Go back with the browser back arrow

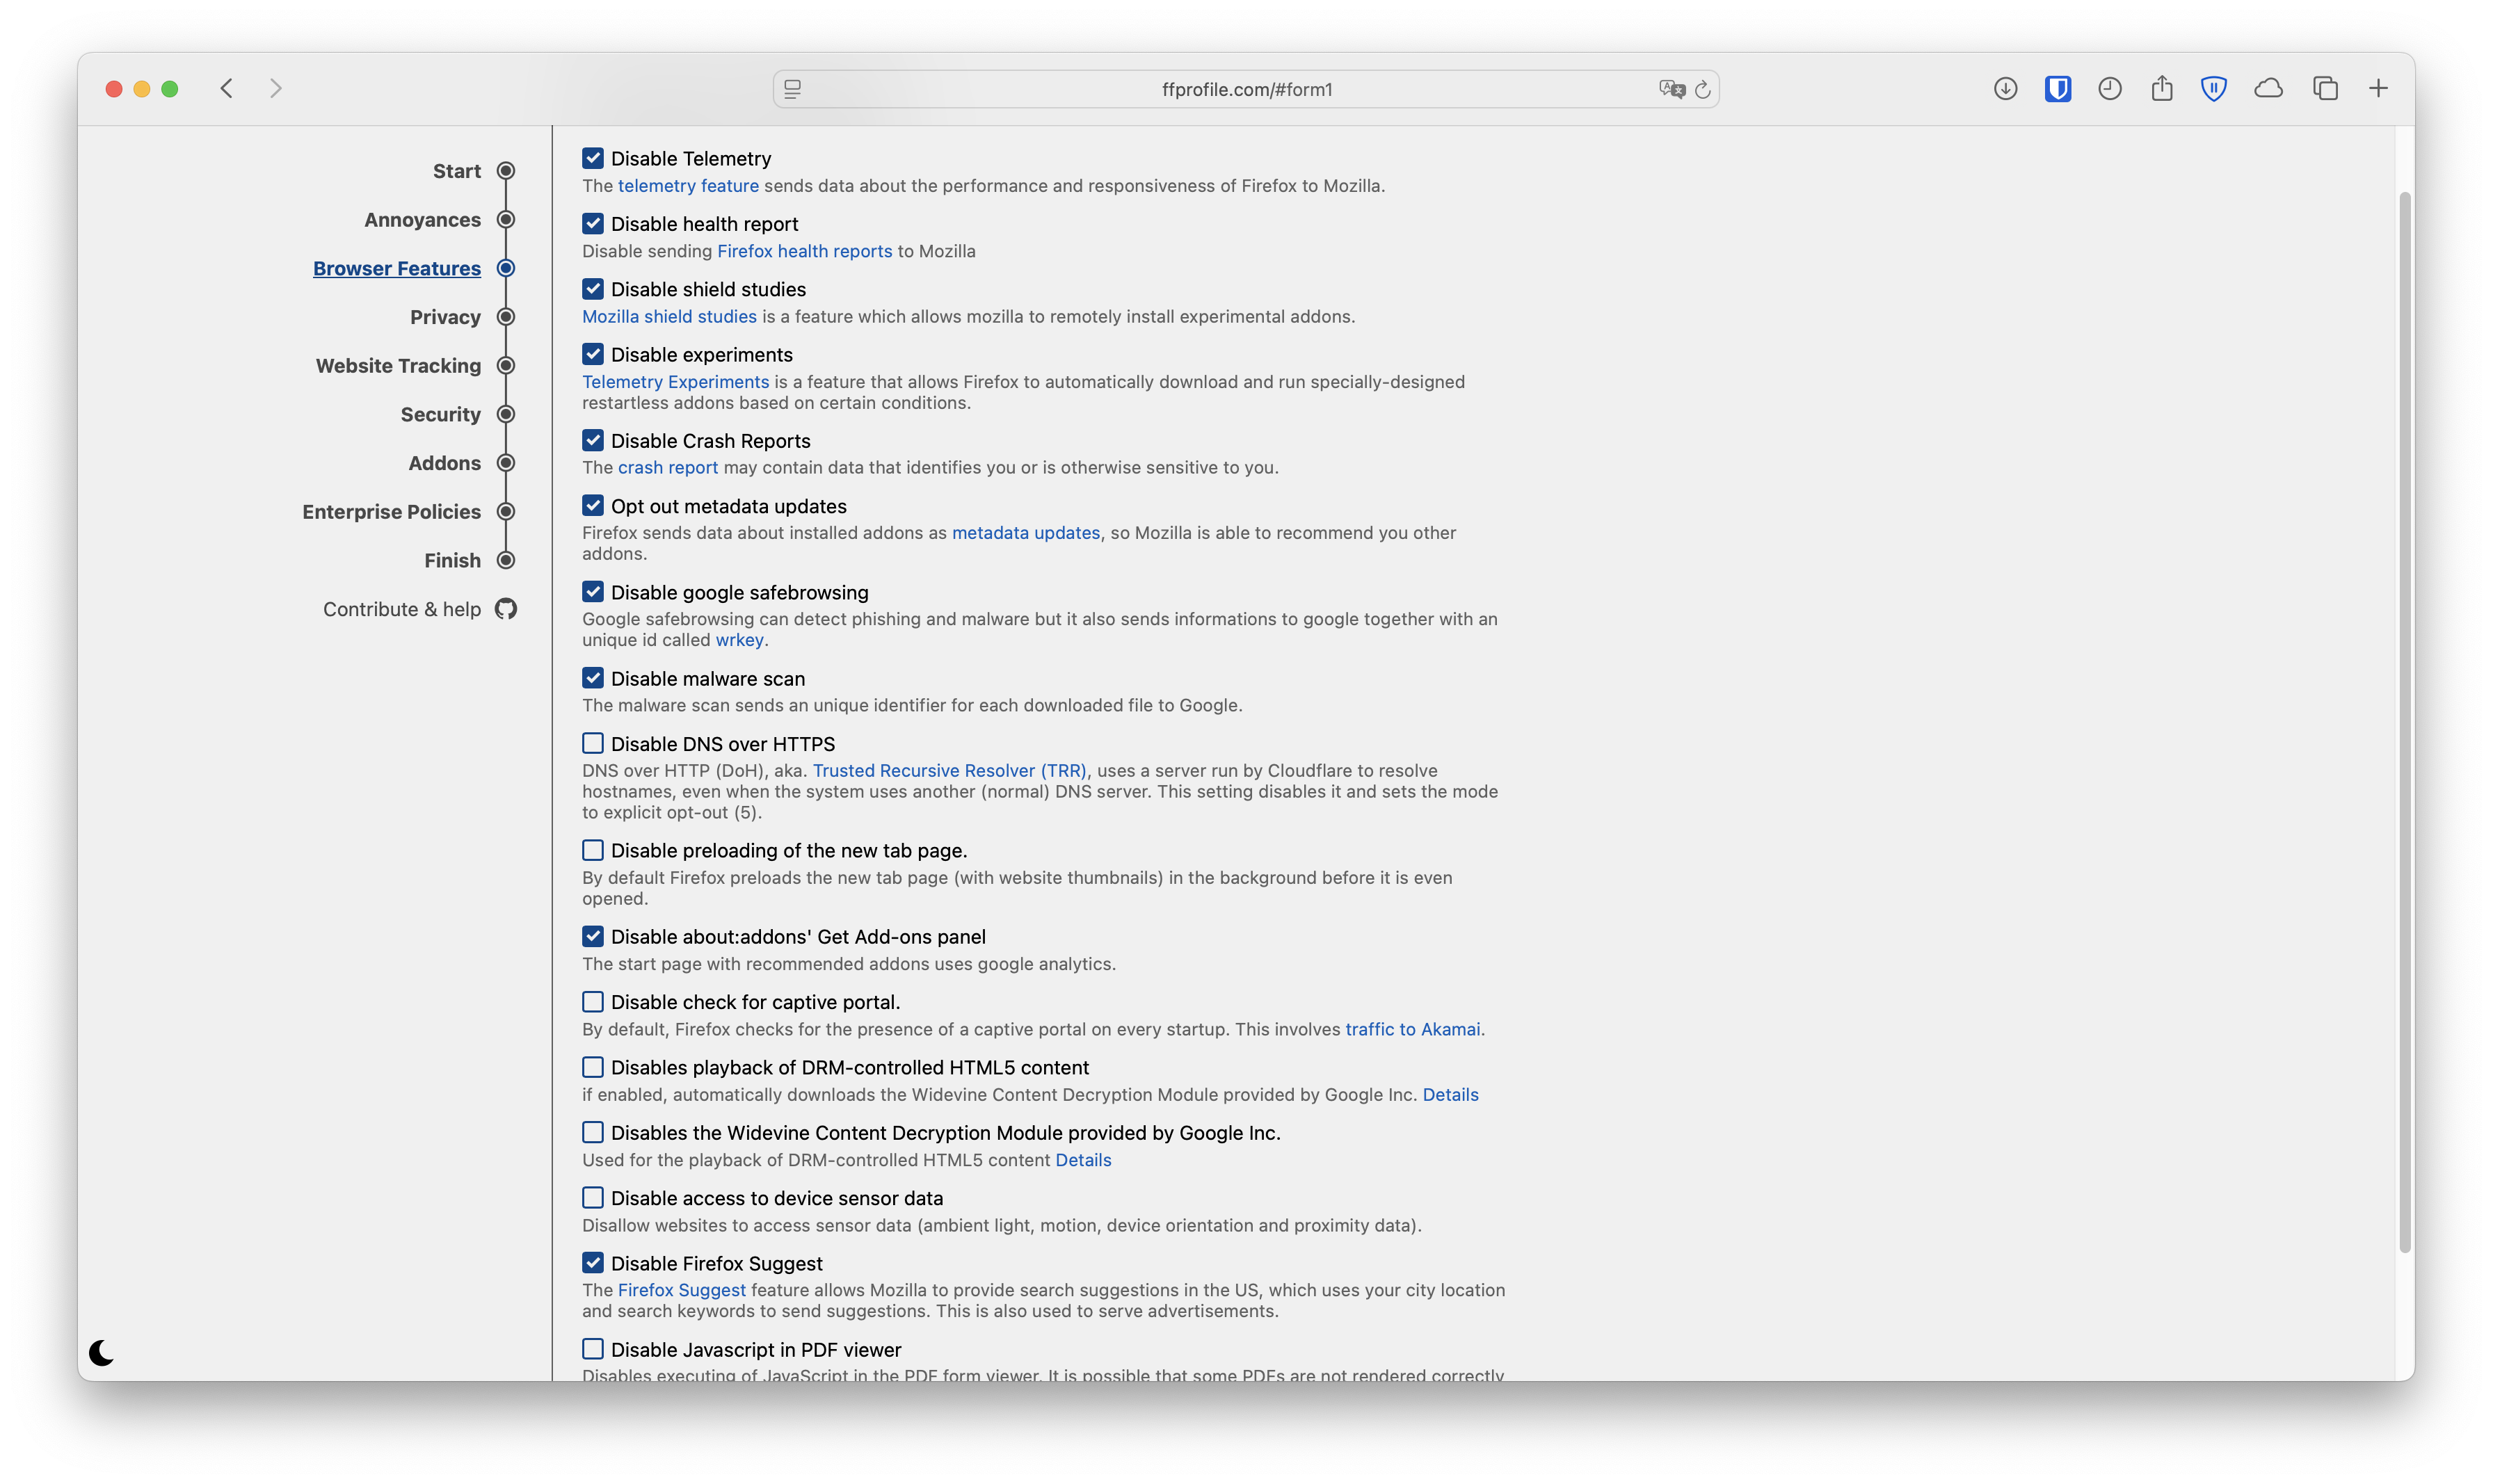pos(227,88)
